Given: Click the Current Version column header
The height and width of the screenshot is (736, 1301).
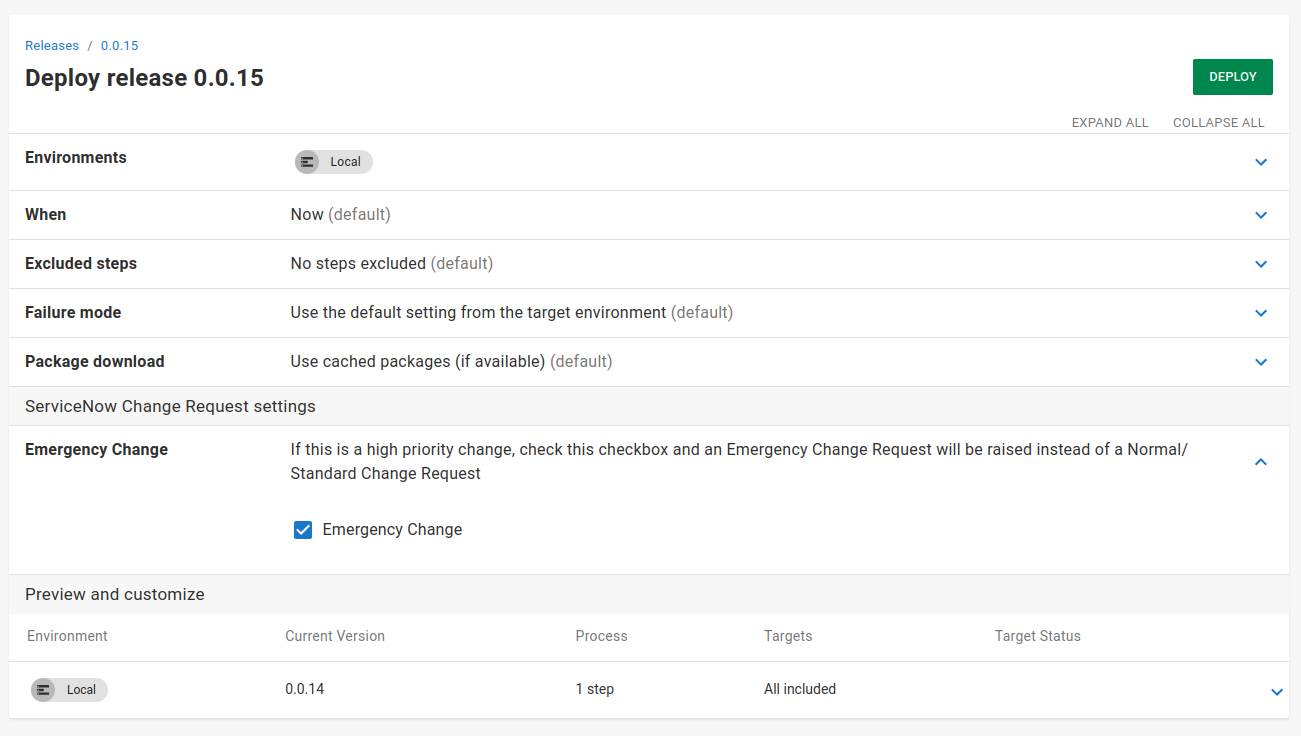Looking at the screenshot, I should 335,636.
